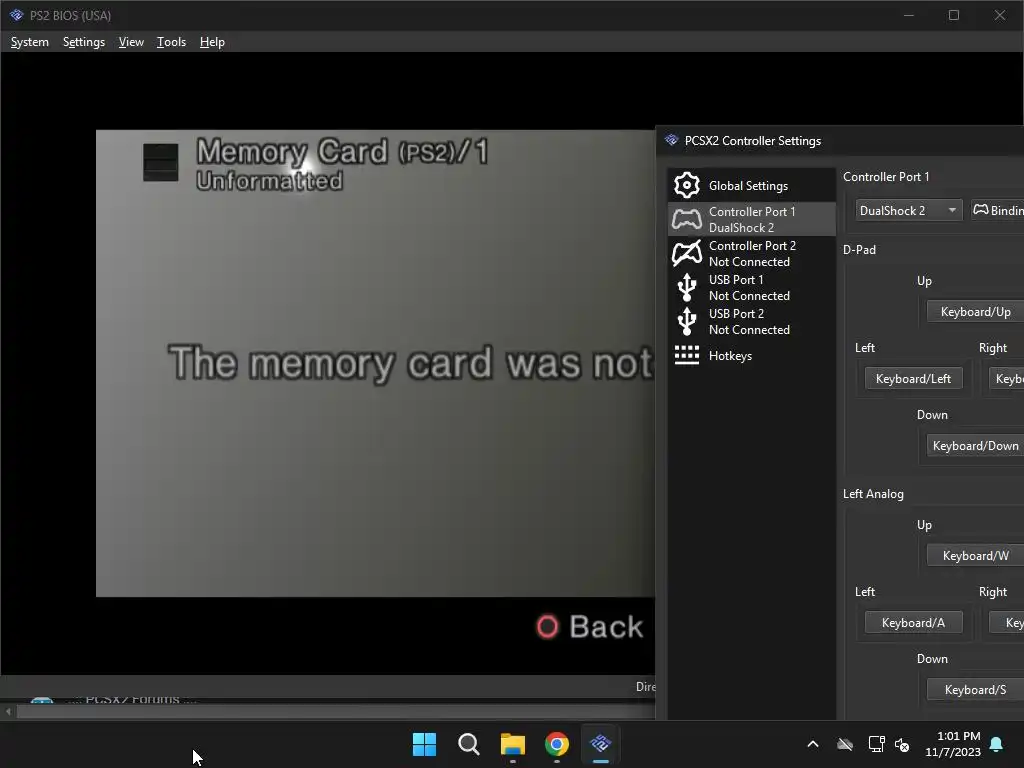Click the red circle Back icon
Viewport: 1024px width, 768px height.
pyautogui.click(x=547, y=627)
